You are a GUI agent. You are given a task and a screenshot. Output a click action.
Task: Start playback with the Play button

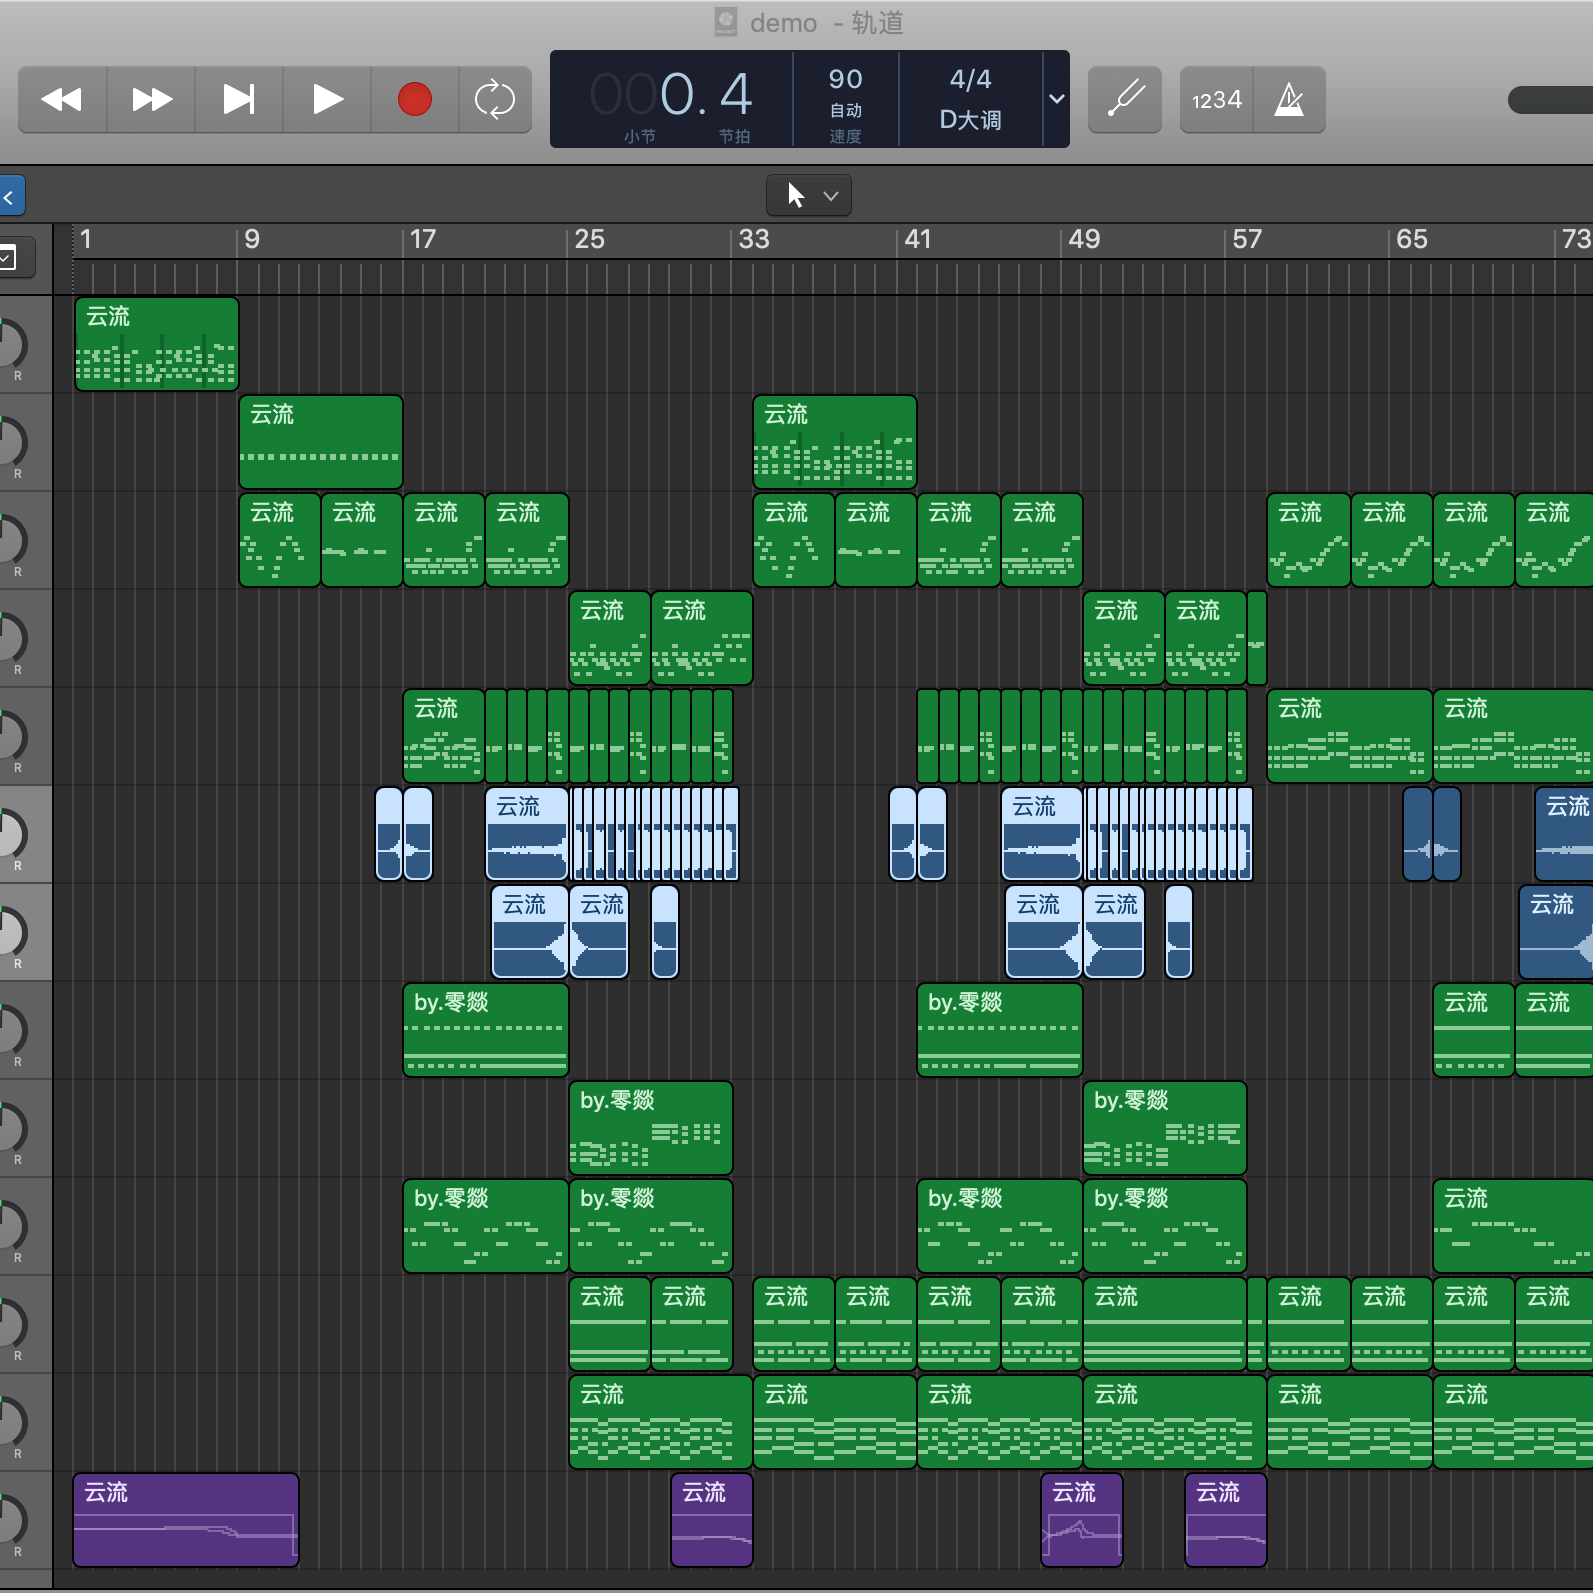coord(327,100)
